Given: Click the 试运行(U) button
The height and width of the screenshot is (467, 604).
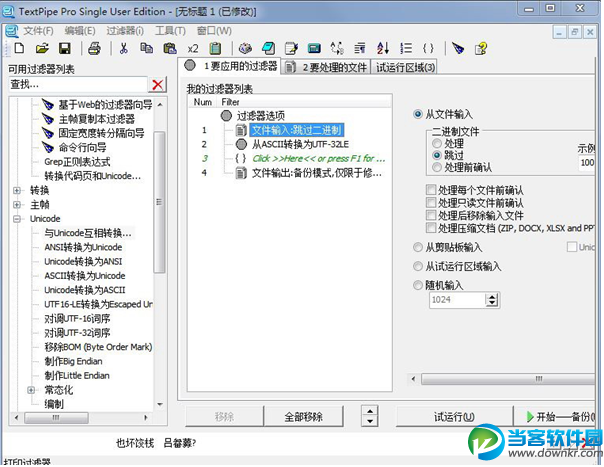Looking at the screenshot, I should coord(454,417).
